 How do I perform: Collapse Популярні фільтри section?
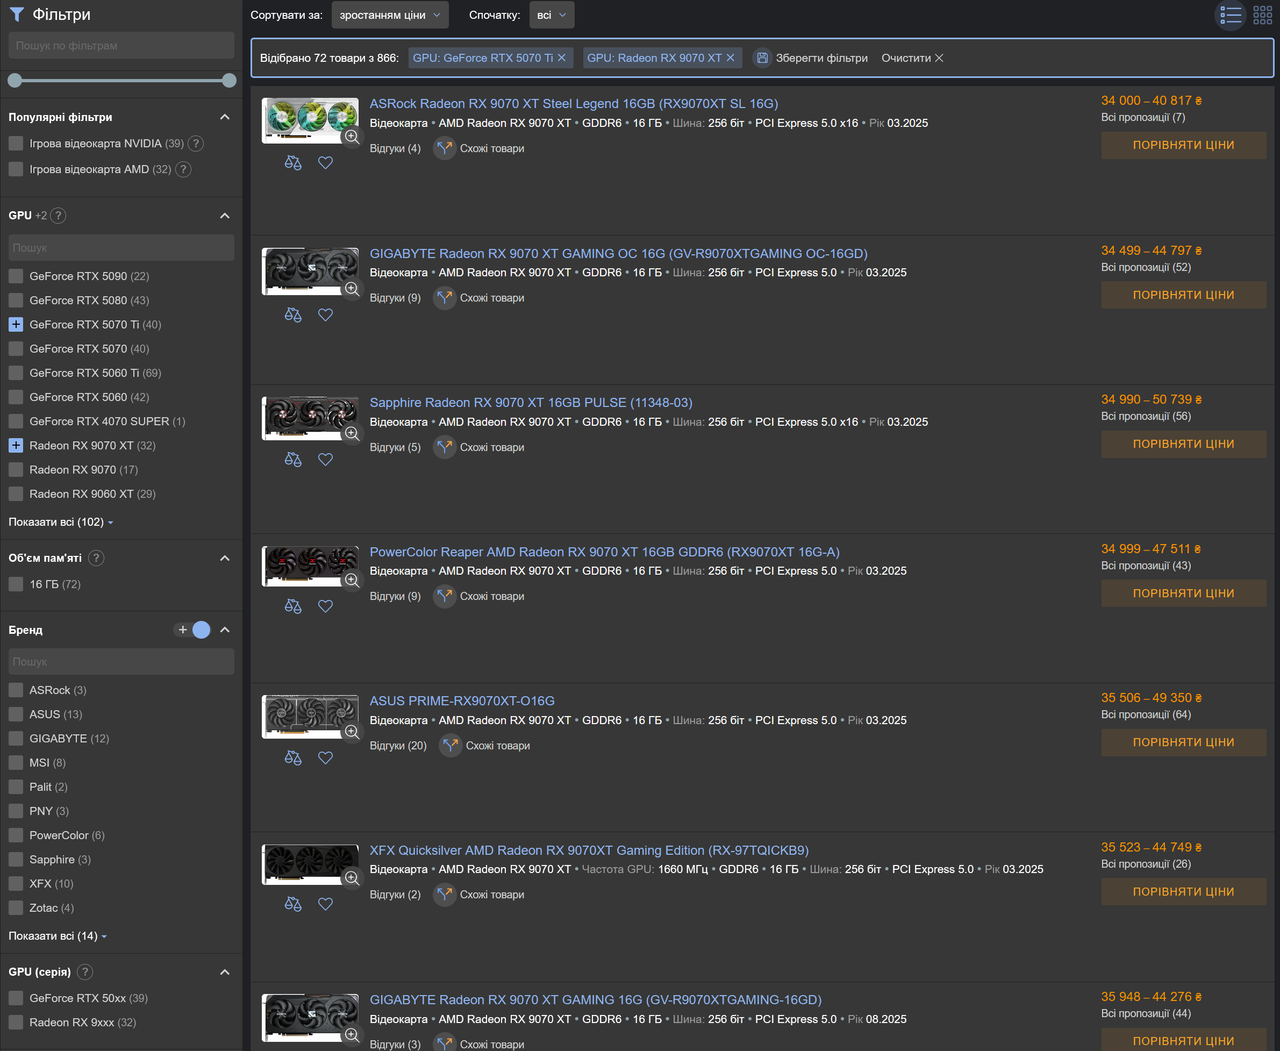pos(225,117)
